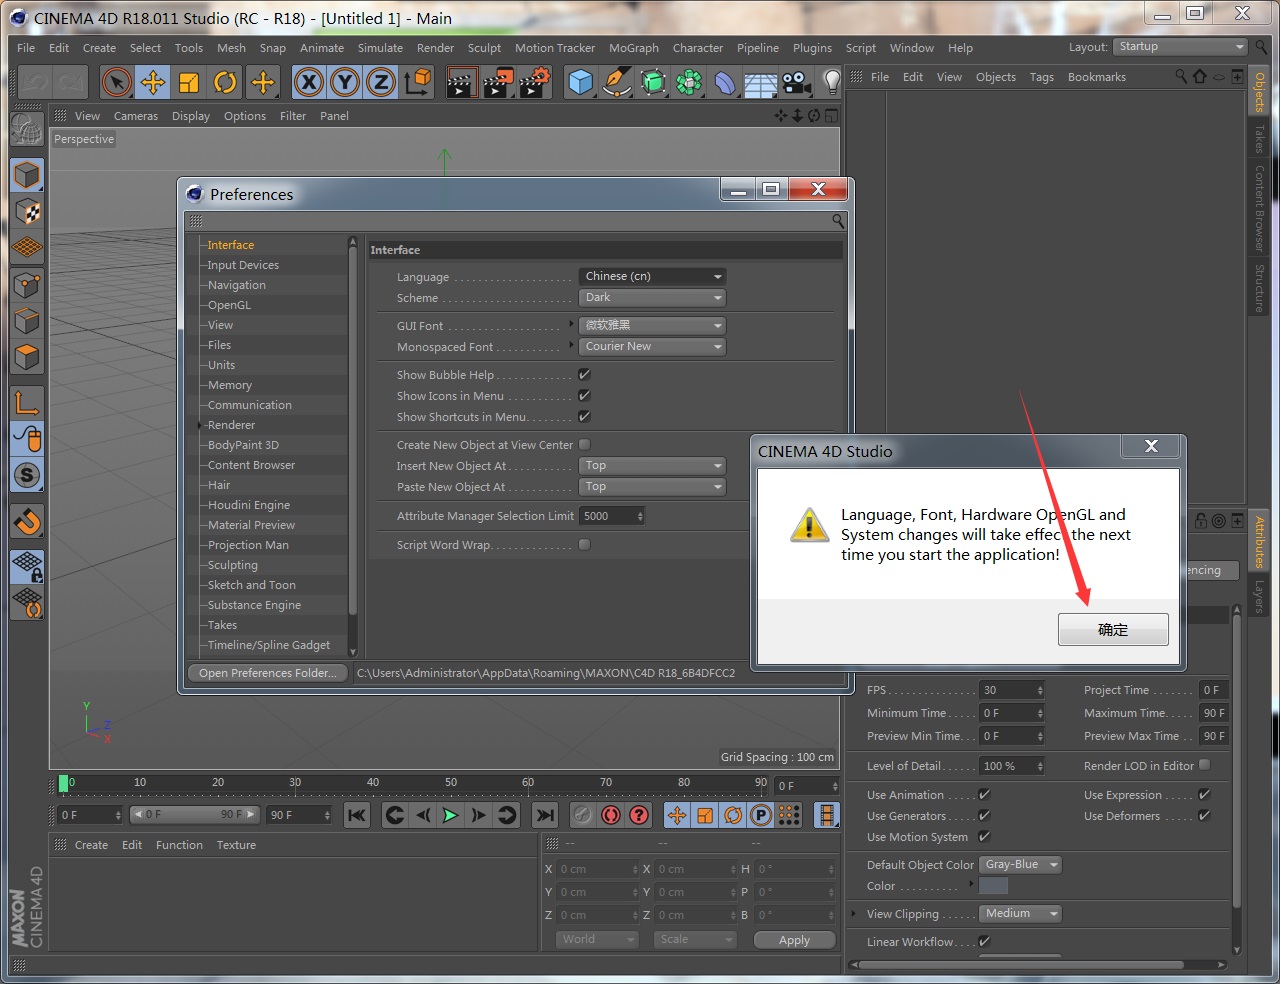Click frame 50 on the timeline ruler
The height and width of the screenshot is (984, 1280).
point(451,782)
